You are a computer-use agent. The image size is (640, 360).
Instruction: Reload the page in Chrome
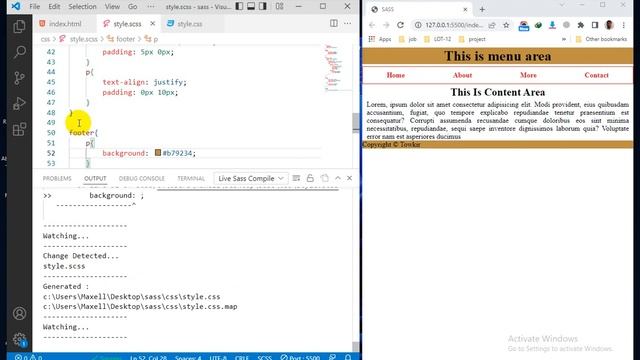click(x=400, y=25)
